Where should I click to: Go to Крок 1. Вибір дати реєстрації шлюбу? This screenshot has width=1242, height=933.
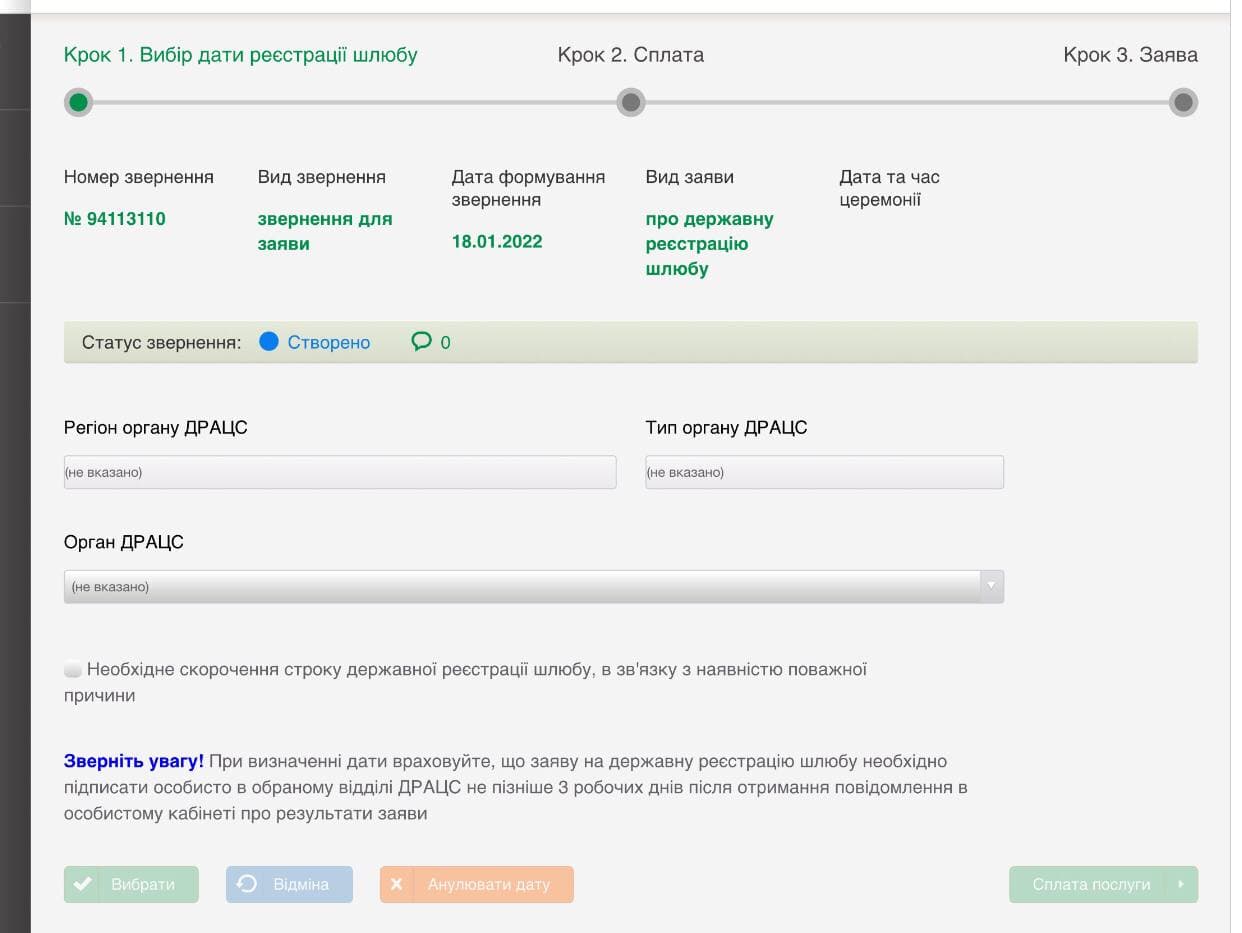pos(240,55)
